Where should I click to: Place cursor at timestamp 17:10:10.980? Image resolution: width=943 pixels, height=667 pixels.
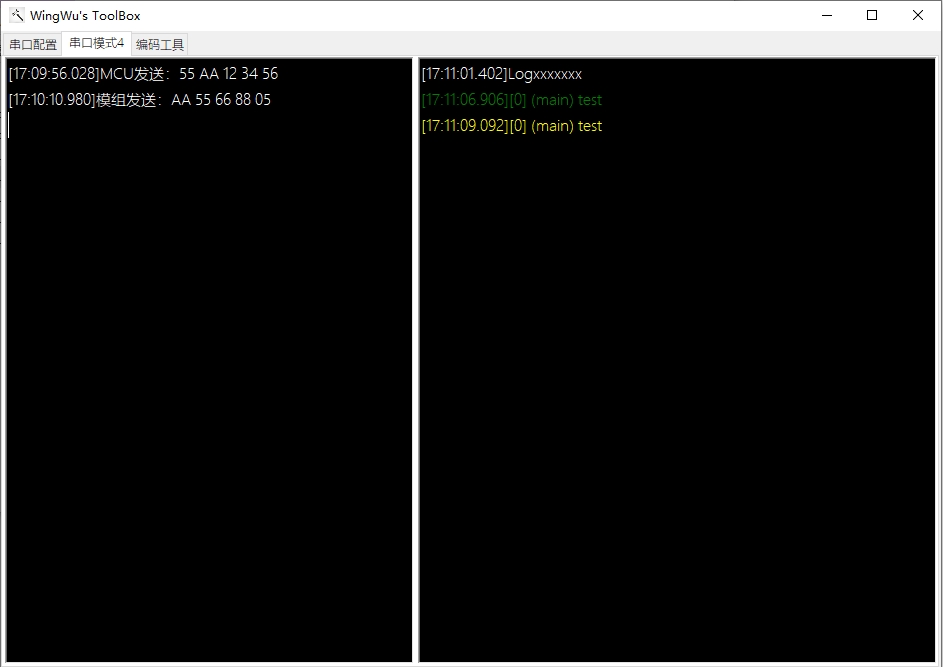(x=52, y=100)
